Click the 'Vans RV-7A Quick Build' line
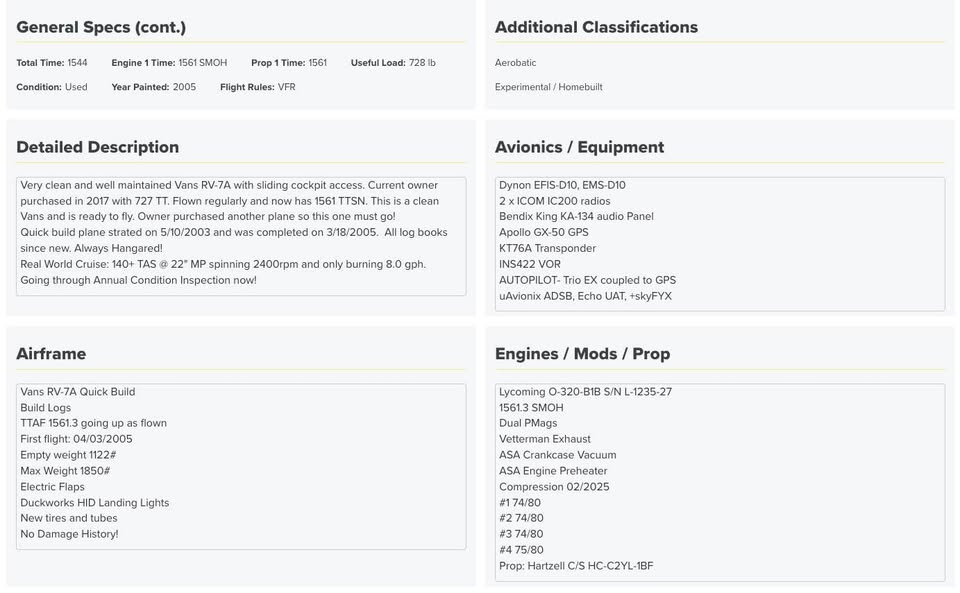 [78, 392]
